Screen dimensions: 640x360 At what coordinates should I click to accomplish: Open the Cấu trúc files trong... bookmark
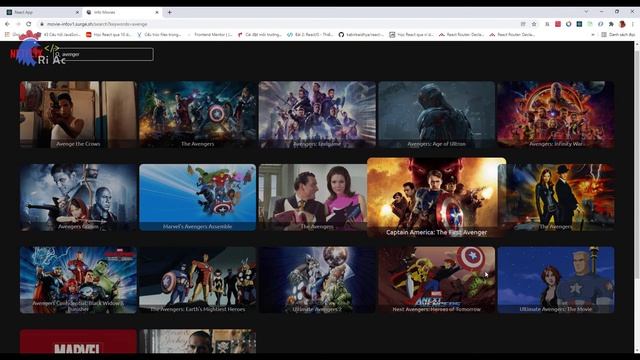159,35
